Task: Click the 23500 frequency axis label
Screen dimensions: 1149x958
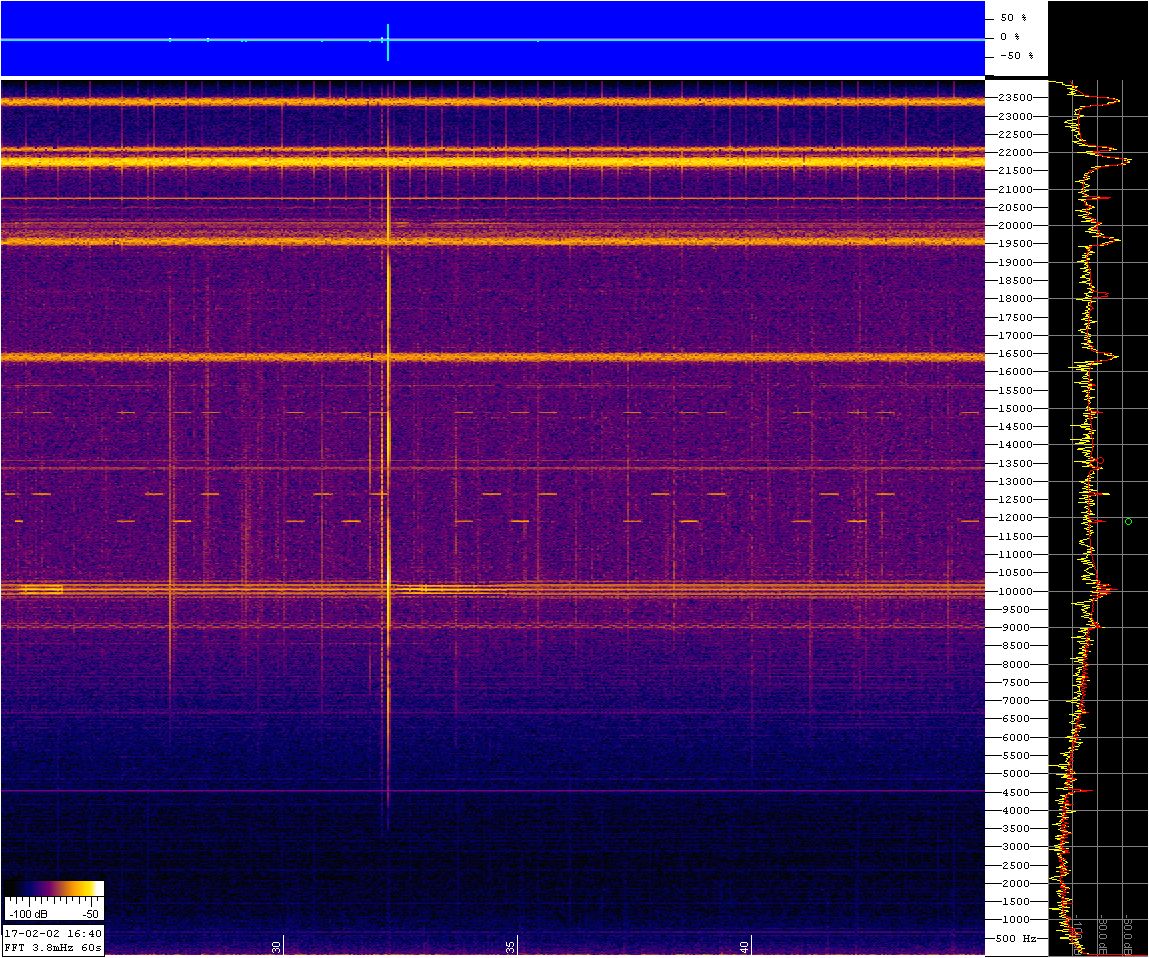Action: click(x=1016, y=97)
